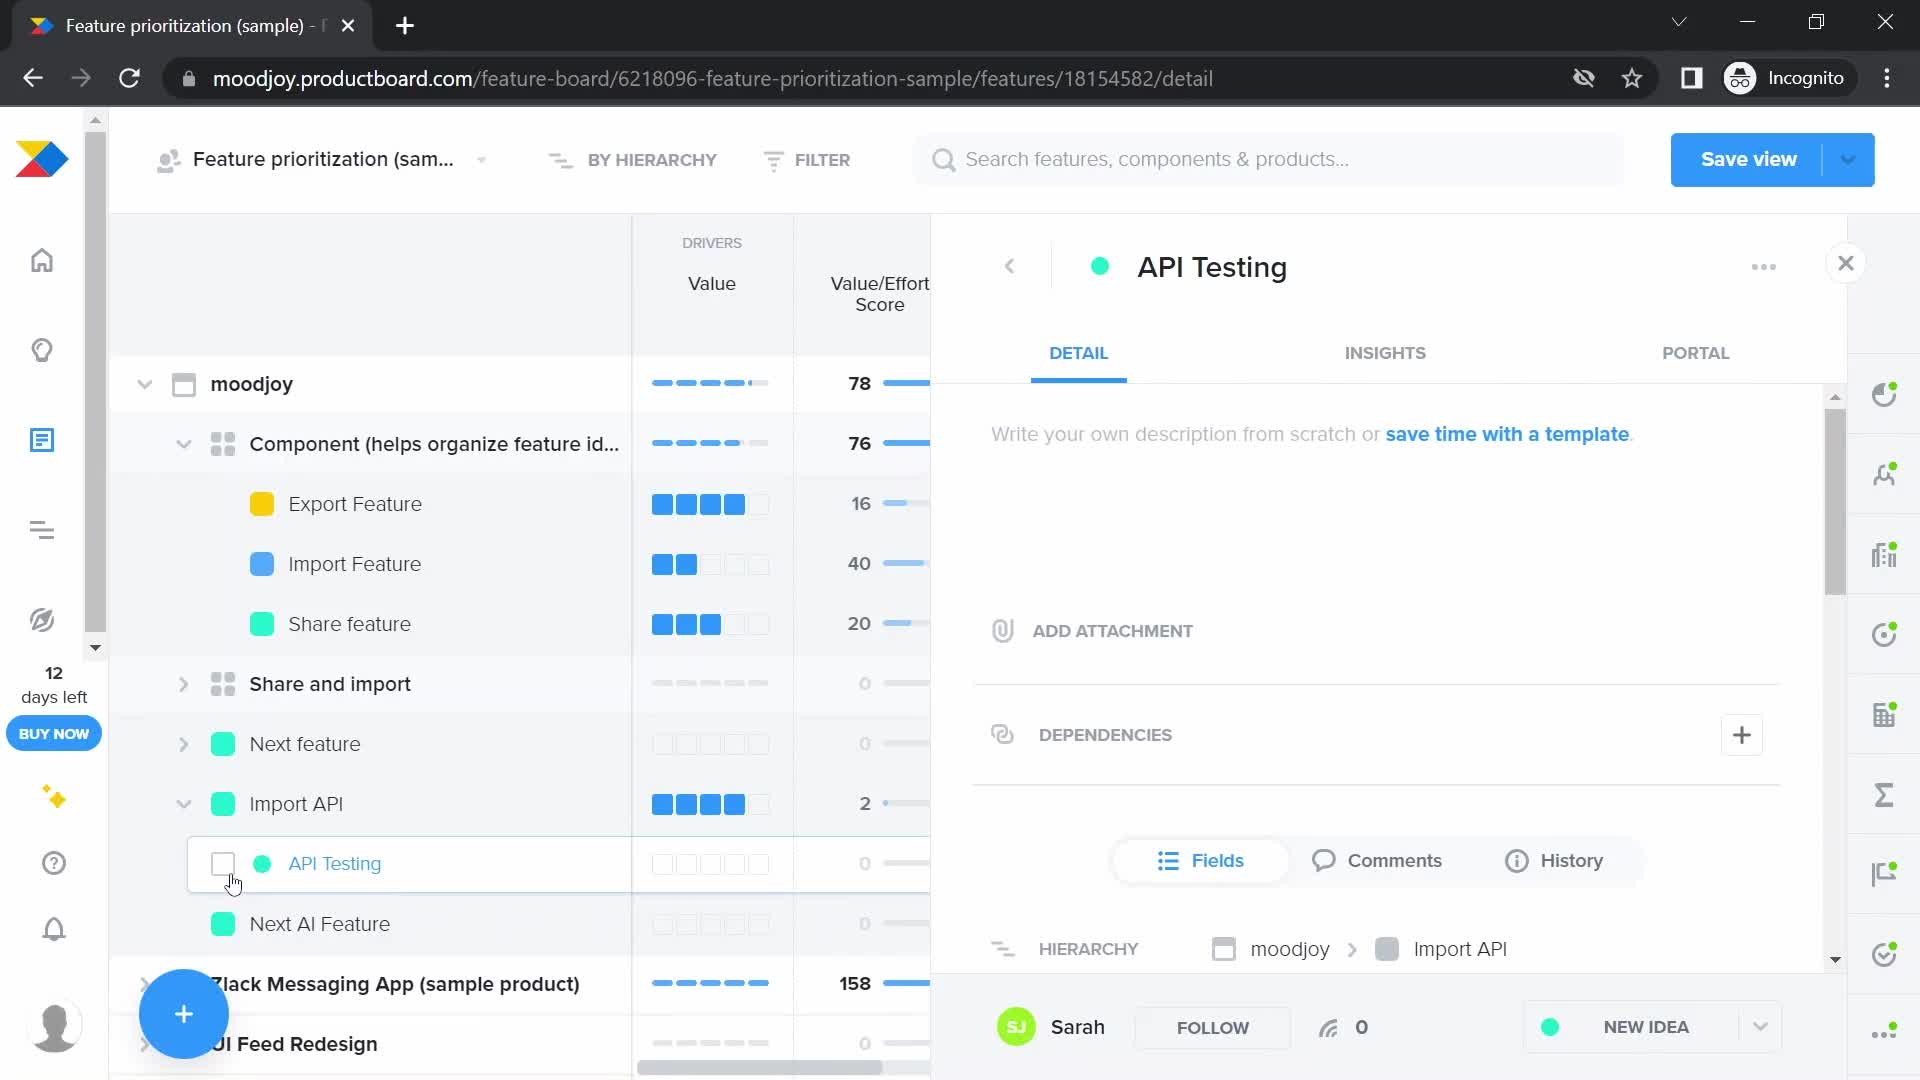Click the blue plus add button
Screen dimensions: 1920x1080
tap(184, 1014)
